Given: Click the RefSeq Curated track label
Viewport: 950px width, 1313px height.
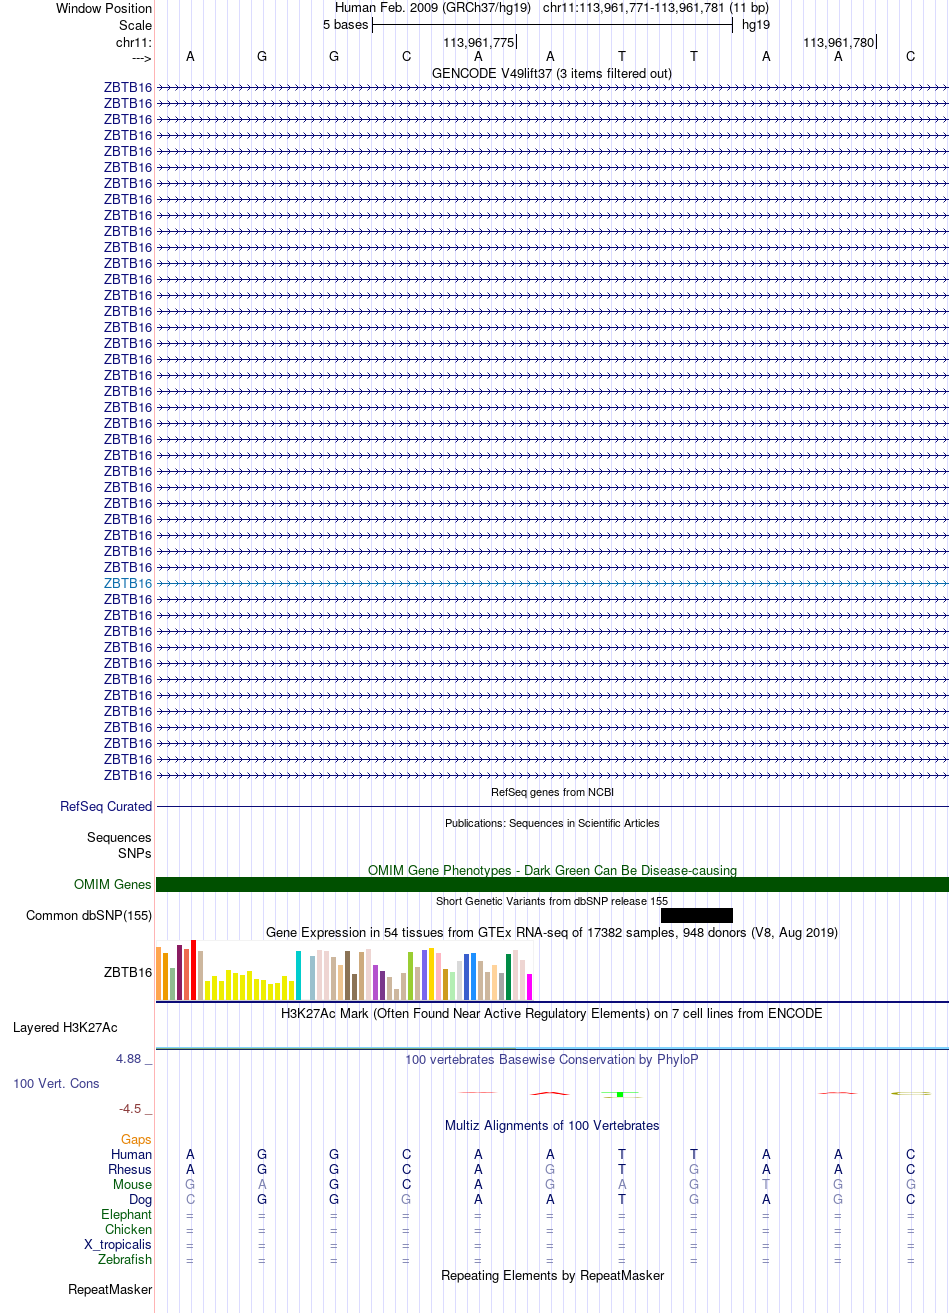Looking at the screenshot, I should tap(106, 806).
